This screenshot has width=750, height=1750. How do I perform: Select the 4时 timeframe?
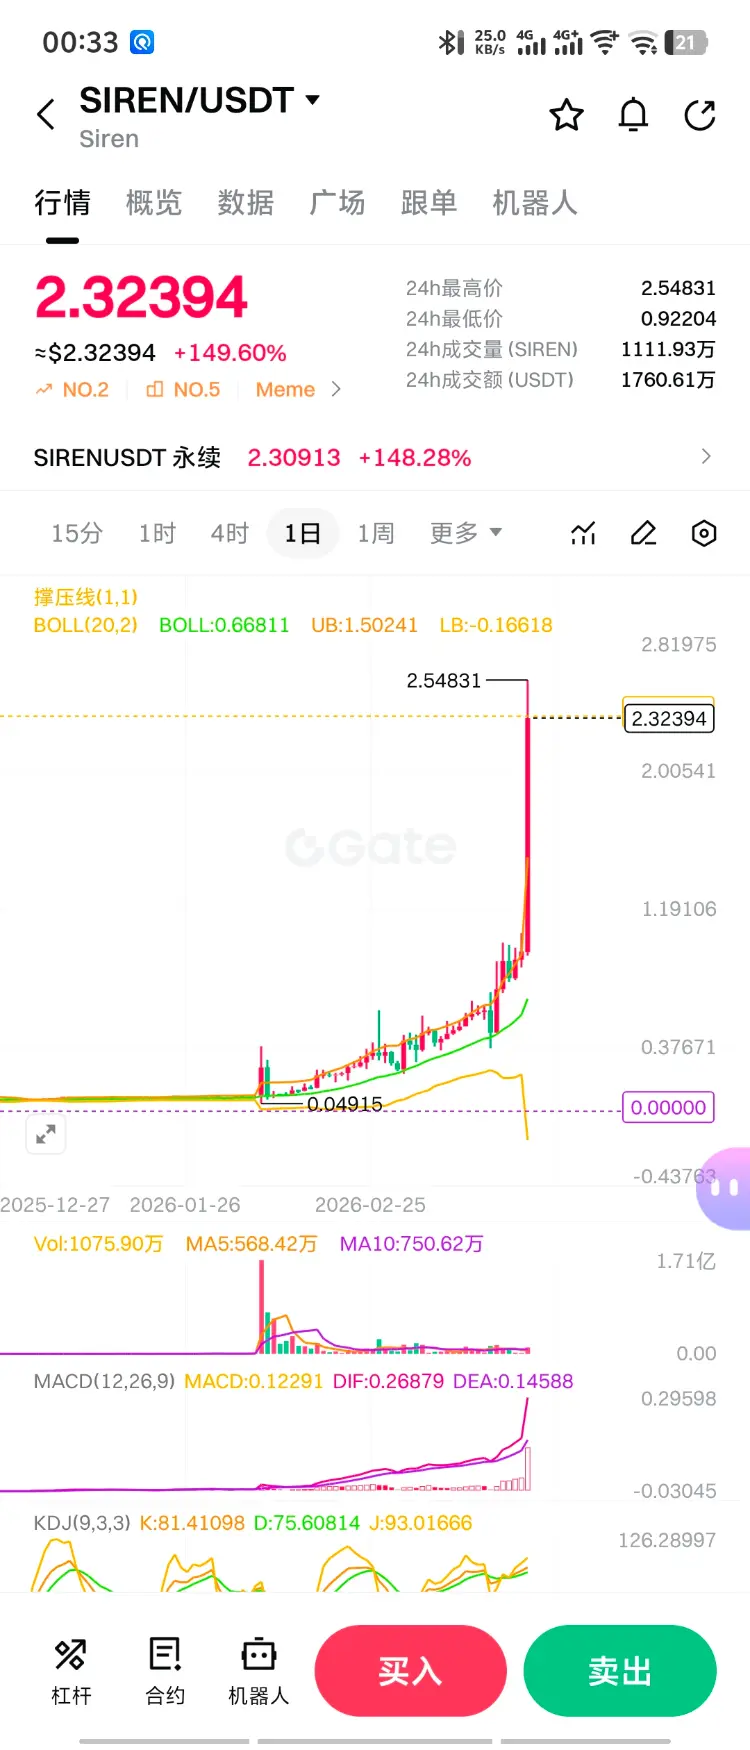tap(229, 533)
